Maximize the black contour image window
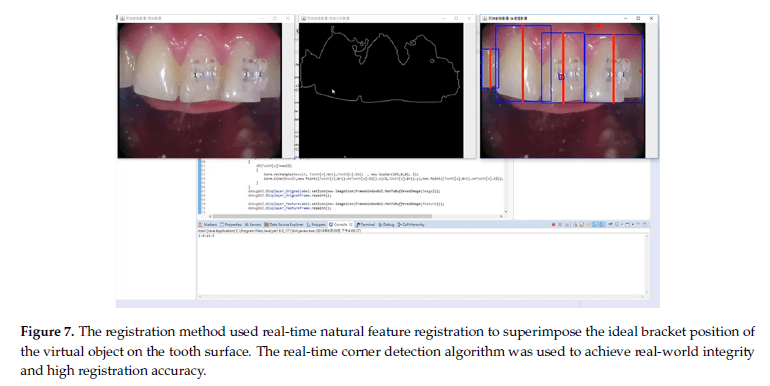The height and width of the screenshot is (386, 770). pyautogui.click(x=456, y=18)
